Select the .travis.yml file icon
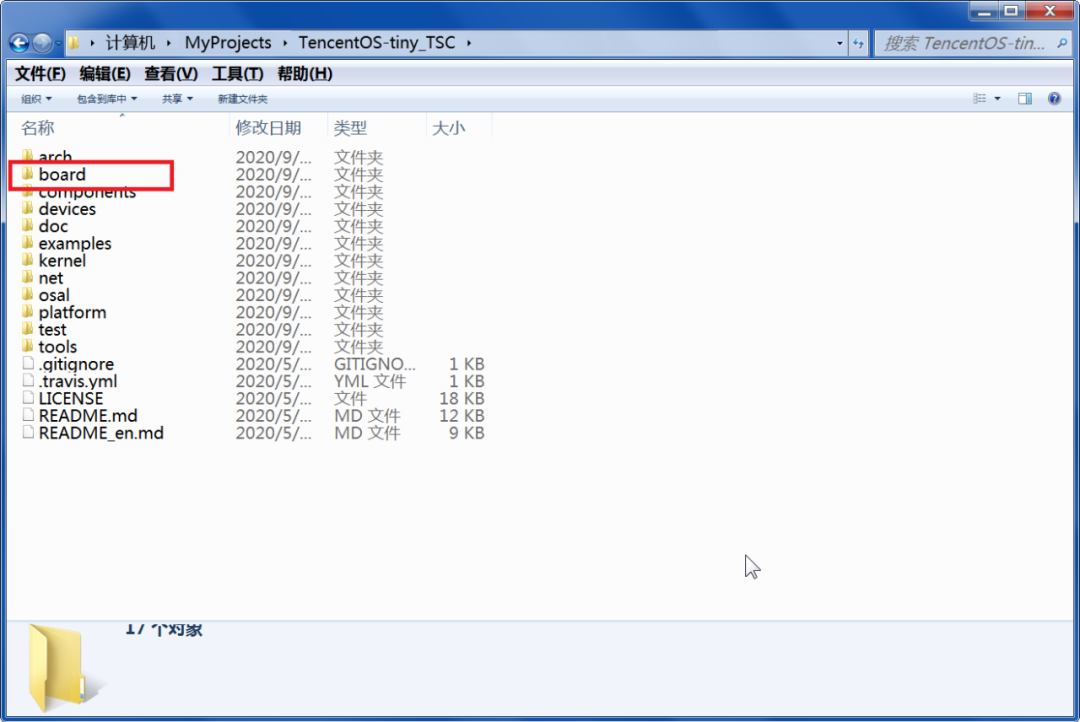 click(28, 380)
